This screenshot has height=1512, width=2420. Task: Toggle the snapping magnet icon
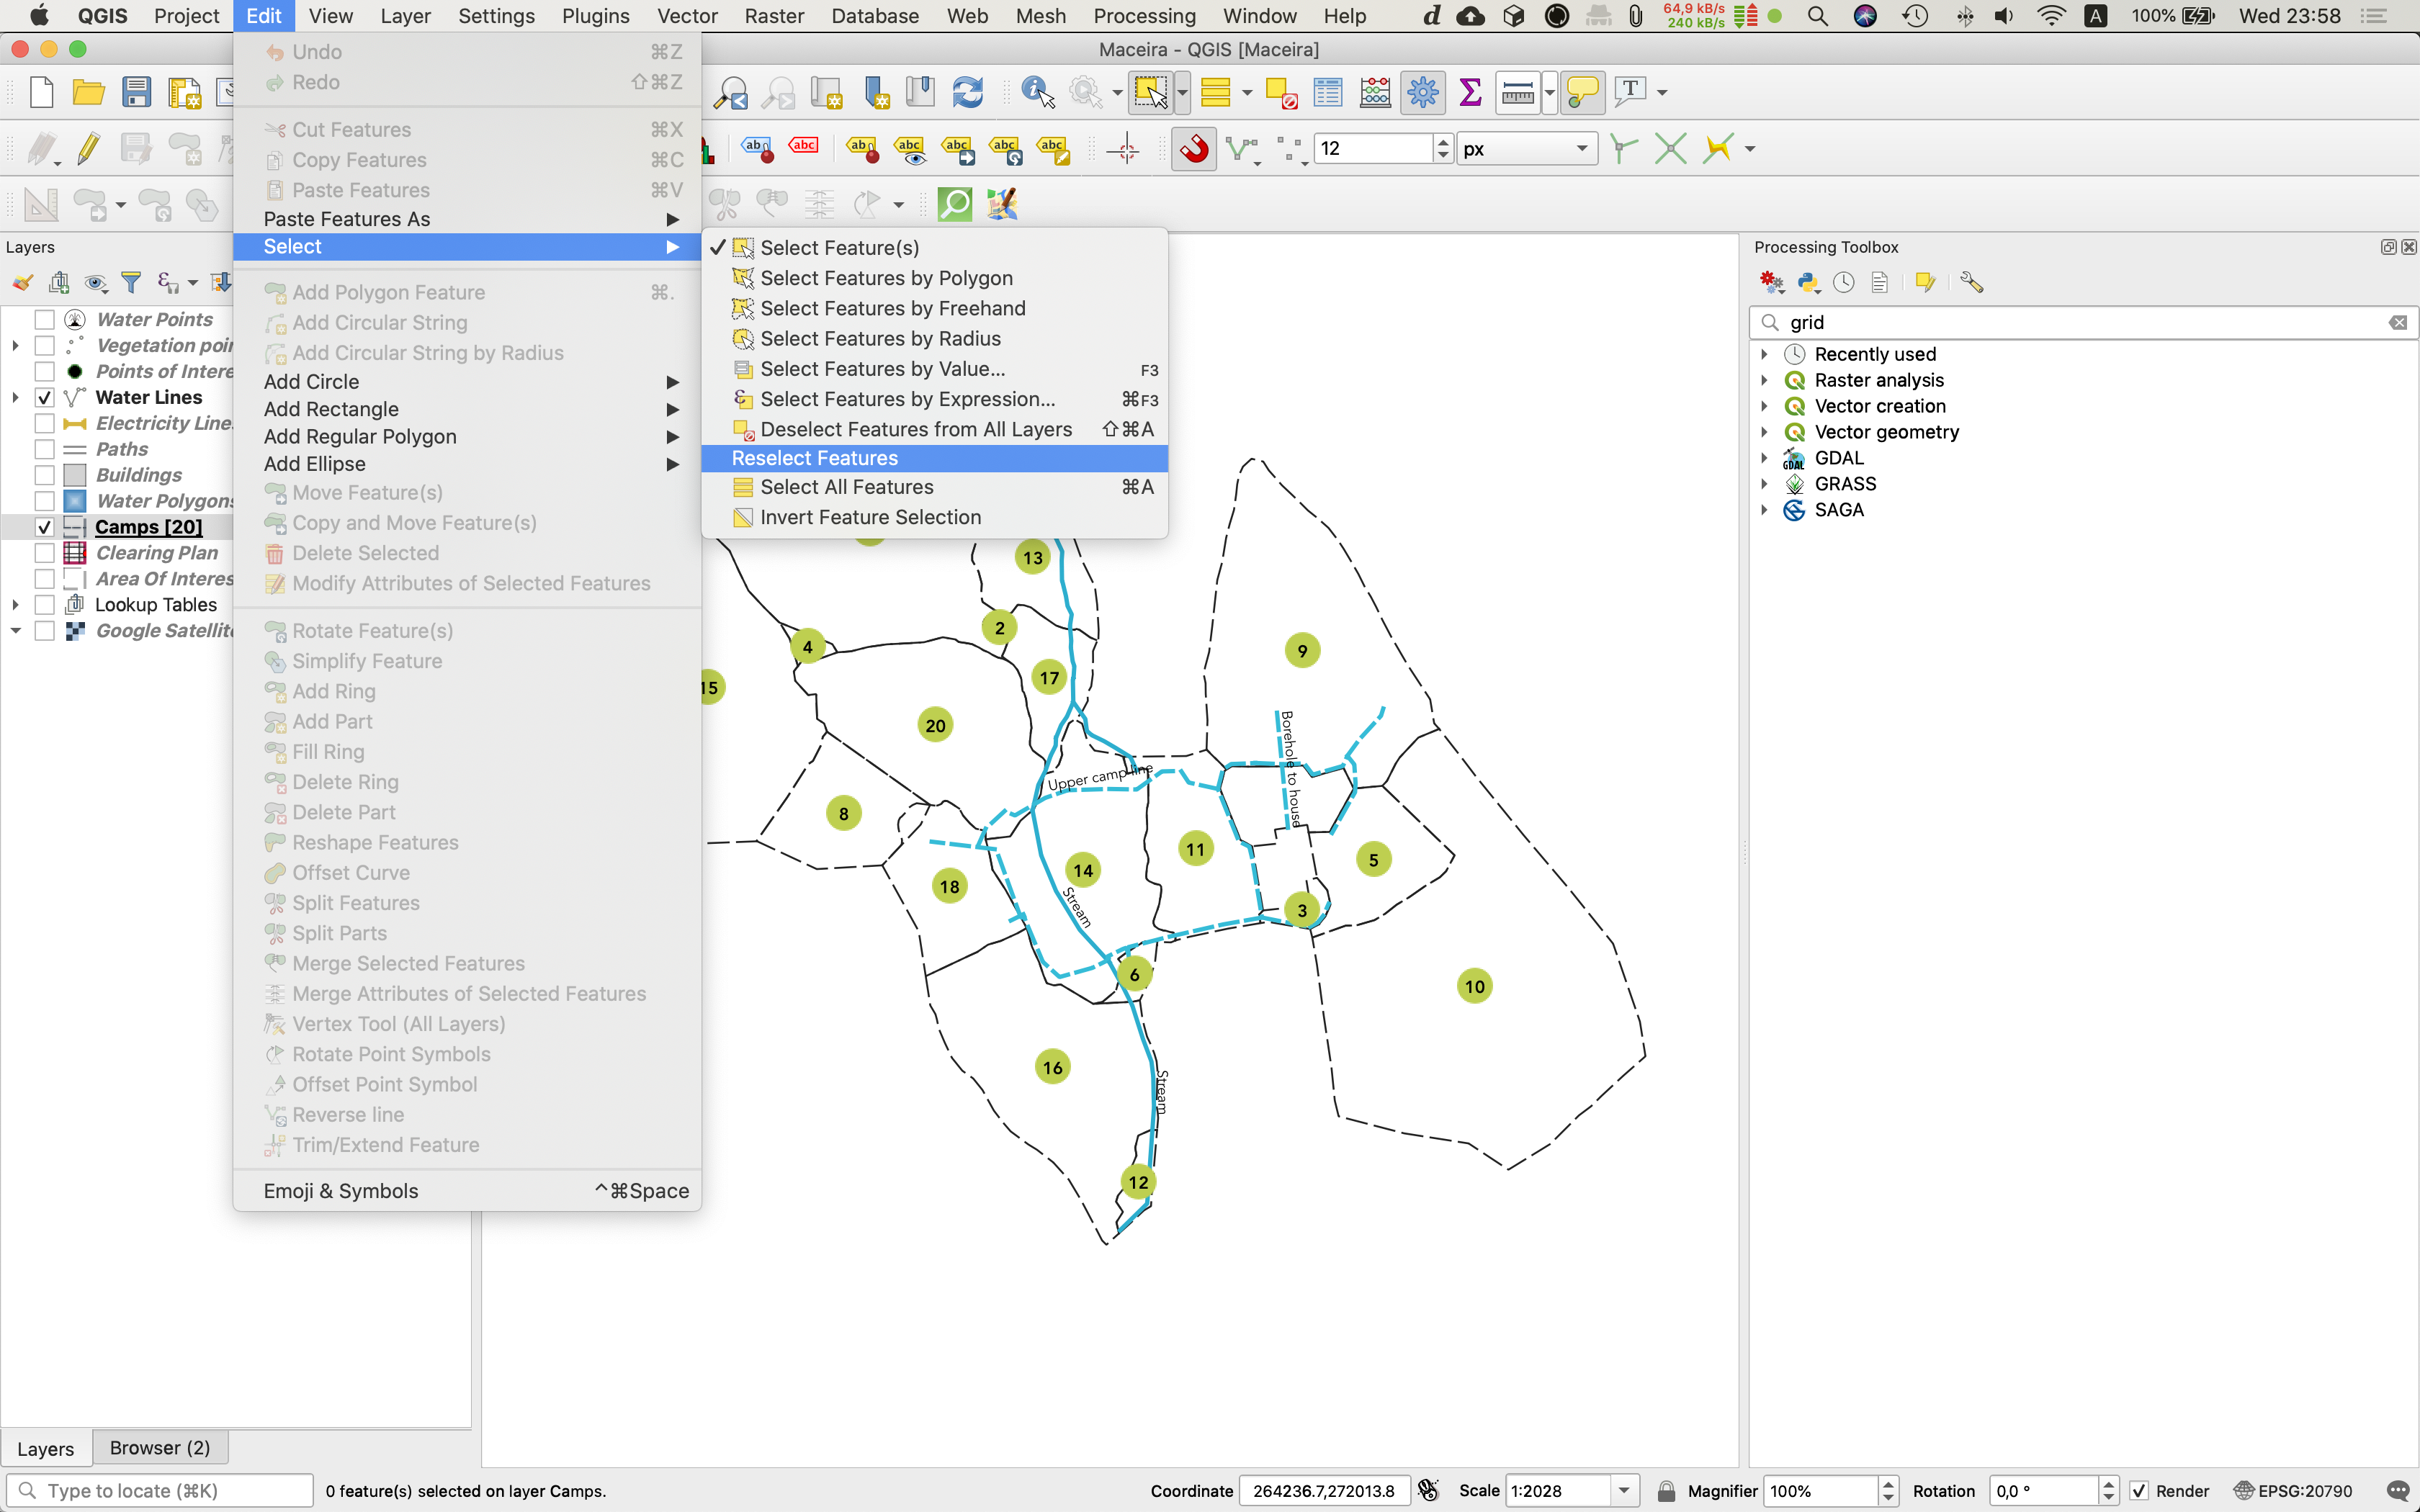tap(1194, 149)
